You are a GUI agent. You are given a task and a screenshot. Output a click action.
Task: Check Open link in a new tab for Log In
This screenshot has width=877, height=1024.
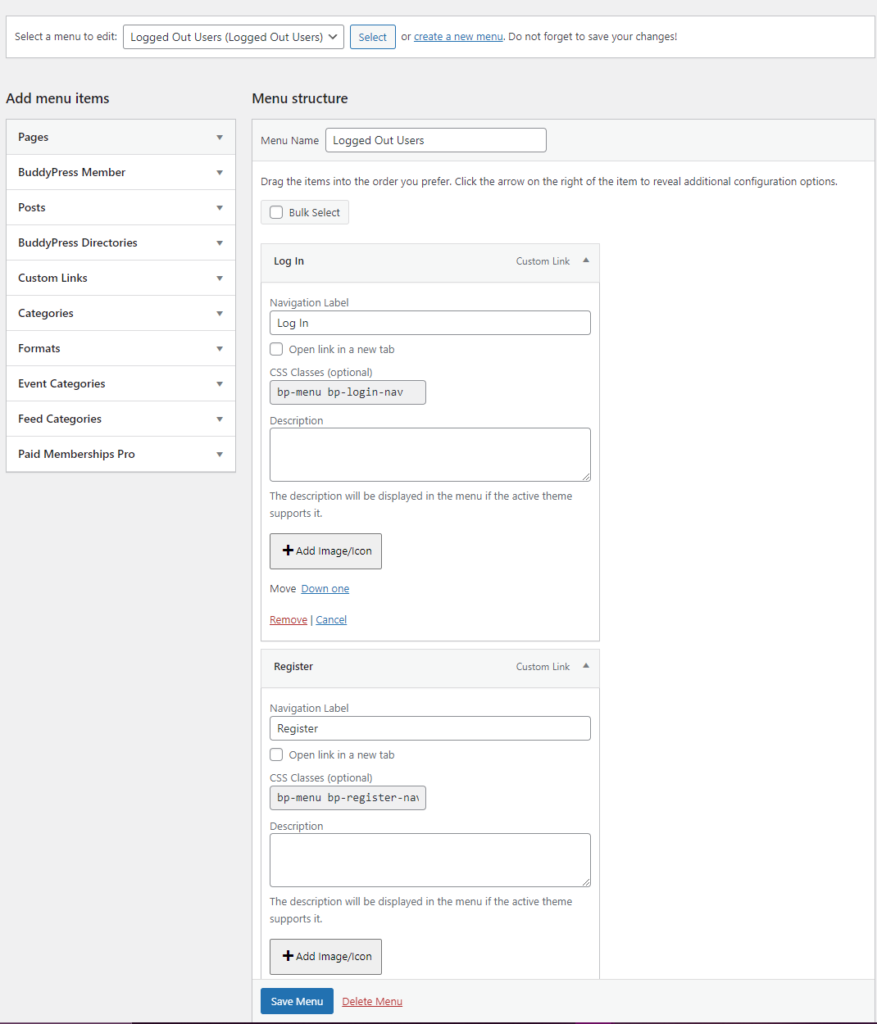276,349
